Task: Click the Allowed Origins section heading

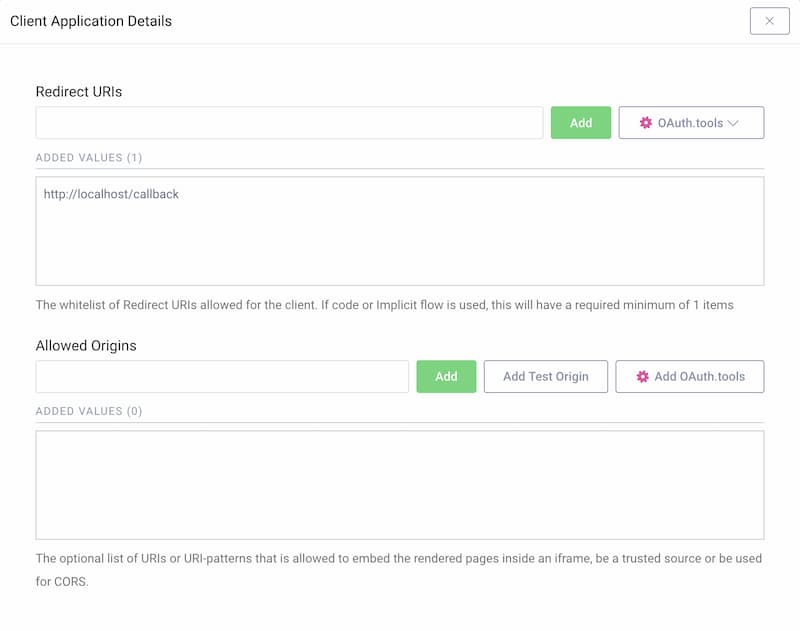Action: point(86,345)
